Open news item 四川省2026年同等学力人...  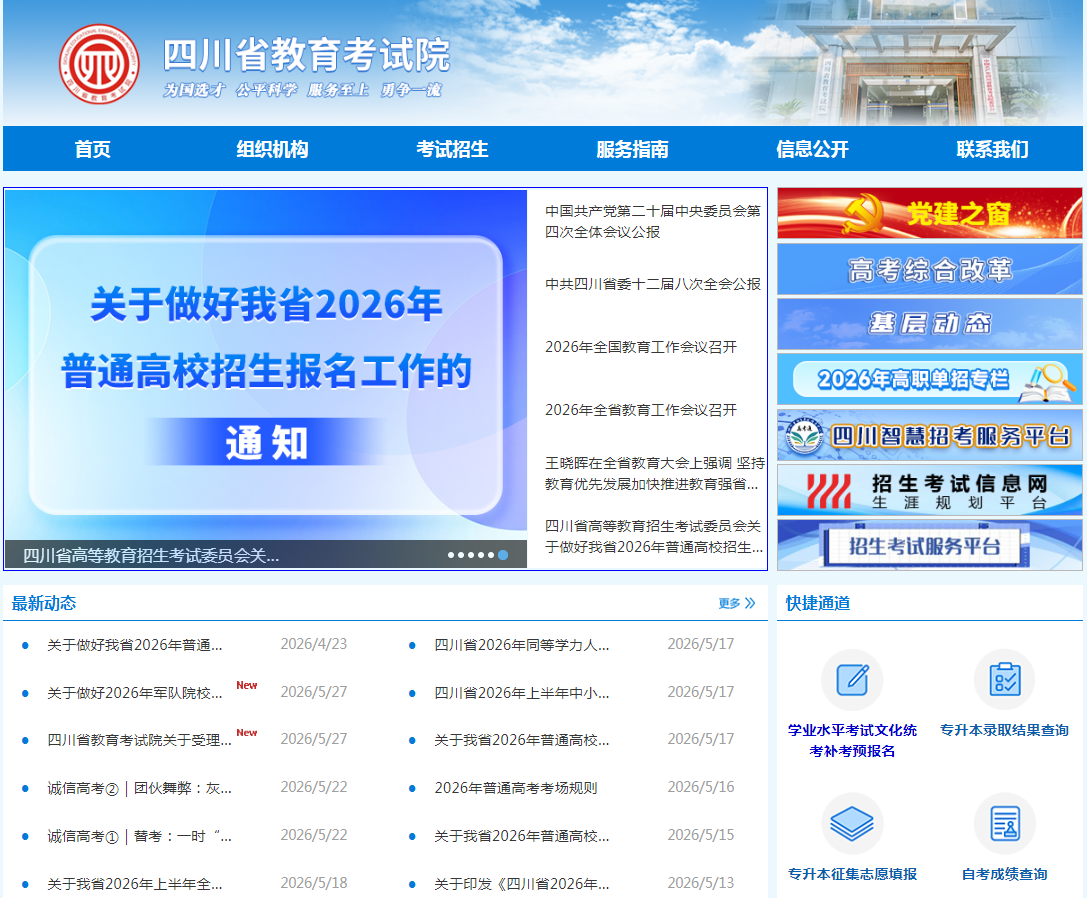522,645
